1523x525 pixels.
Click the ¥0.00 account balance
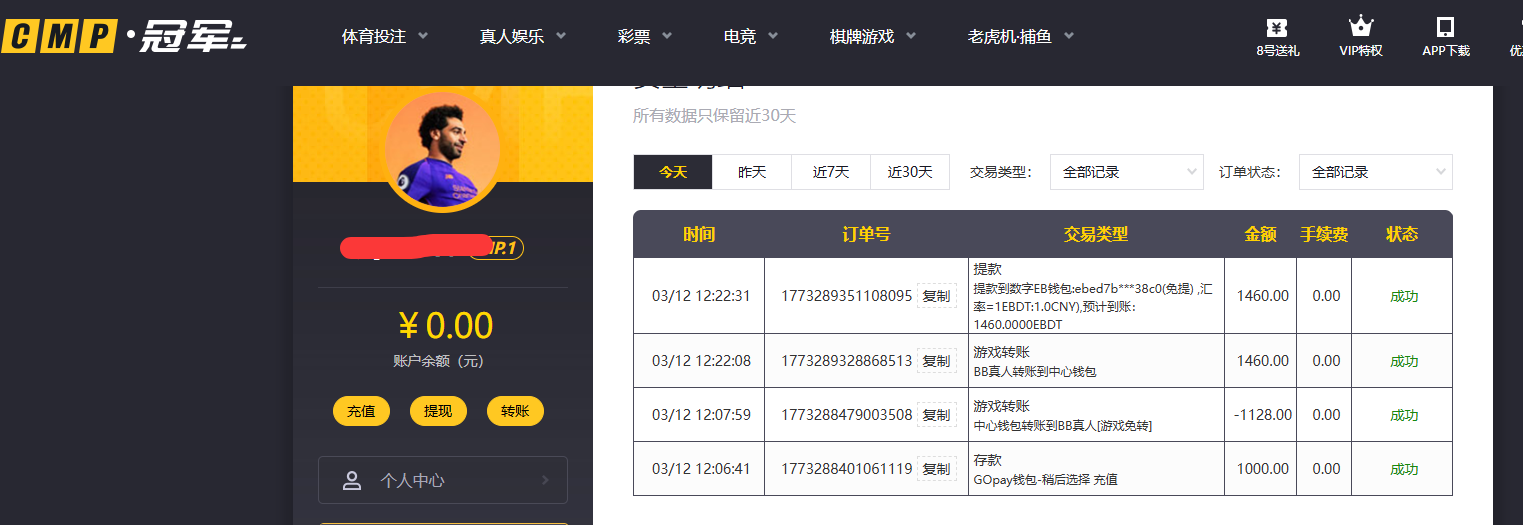point(445,326)
